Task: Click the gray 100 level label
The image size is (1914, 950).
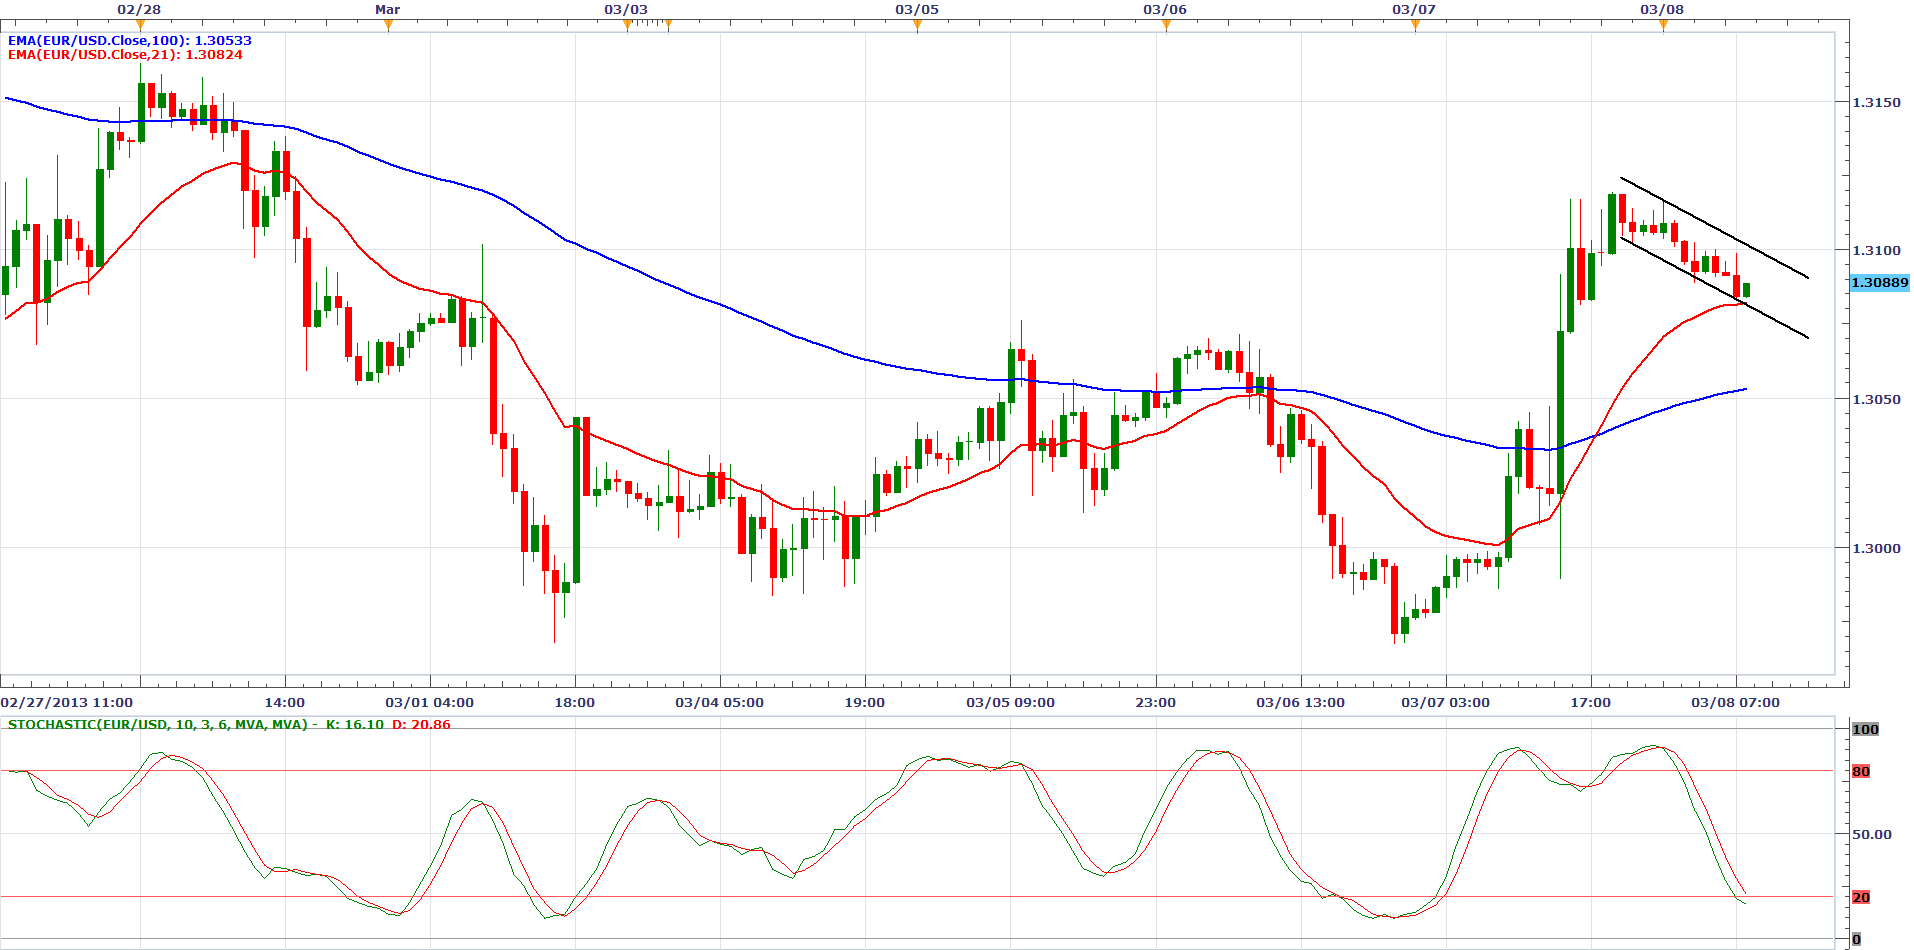Action: [1865, 730]
